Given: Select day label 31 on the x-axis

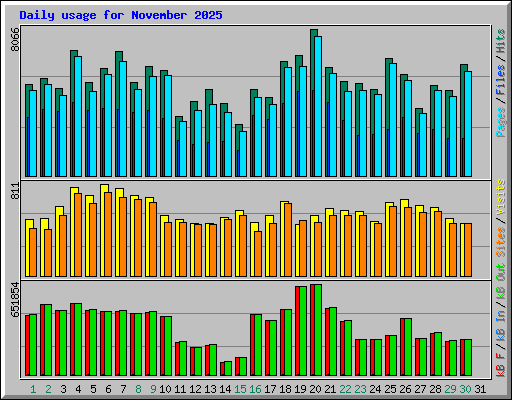Looking at the screenshot, I should point(480,389).
